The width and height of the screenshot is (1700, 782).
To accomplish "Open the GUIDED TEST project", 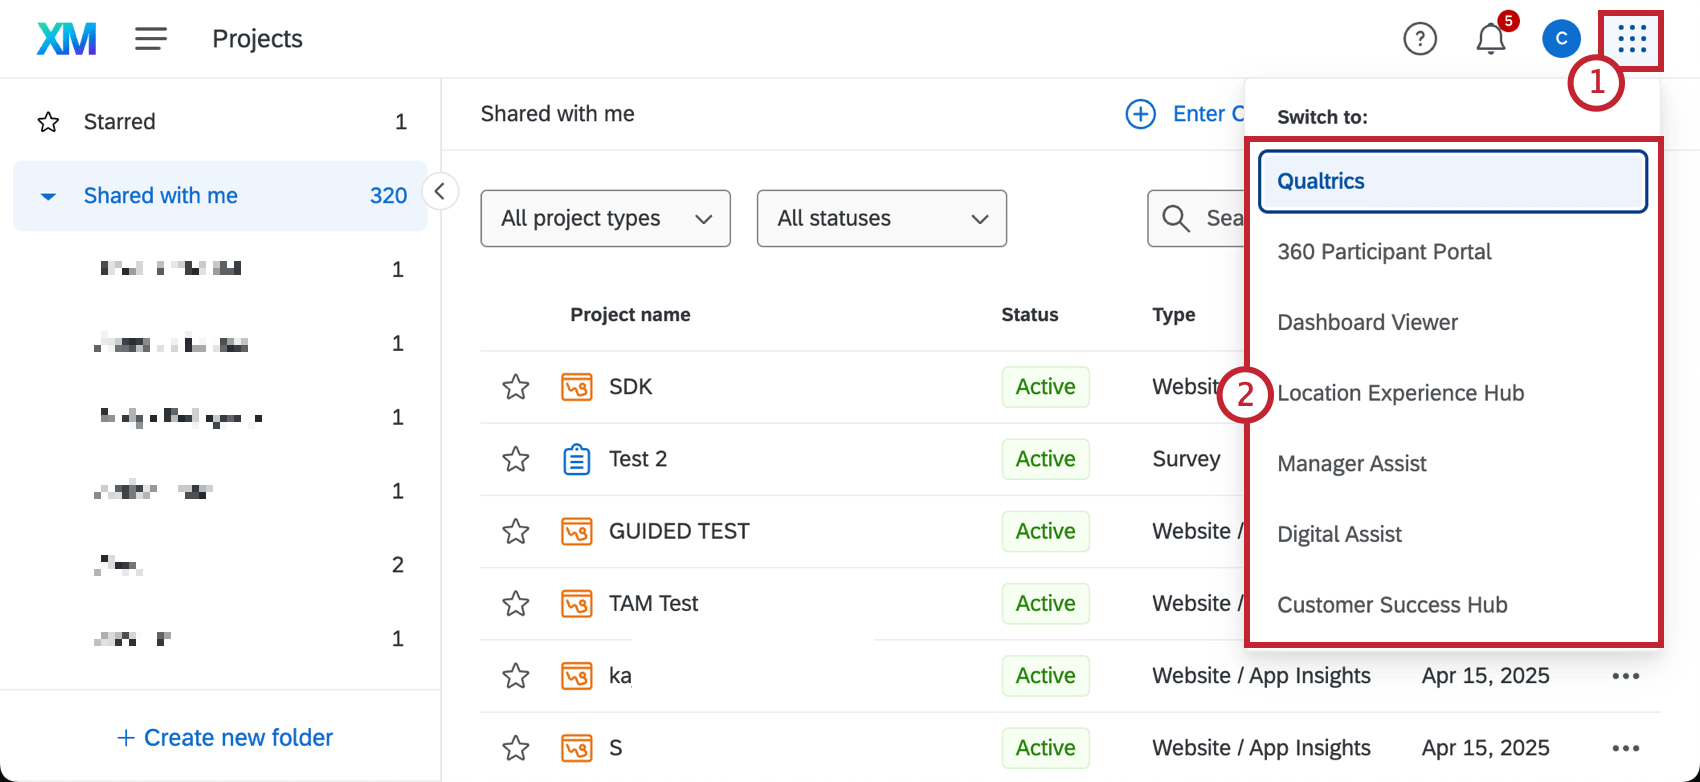I will pos(679,531).
